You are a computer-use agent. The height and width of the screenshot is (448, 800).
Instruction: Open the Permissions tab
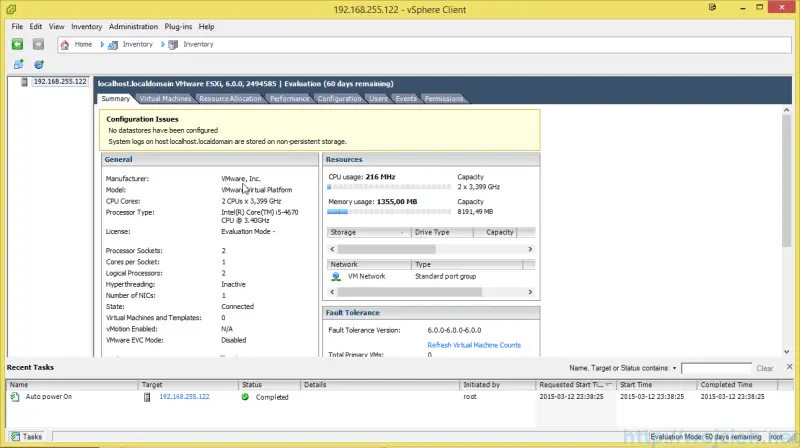(444, 98)
